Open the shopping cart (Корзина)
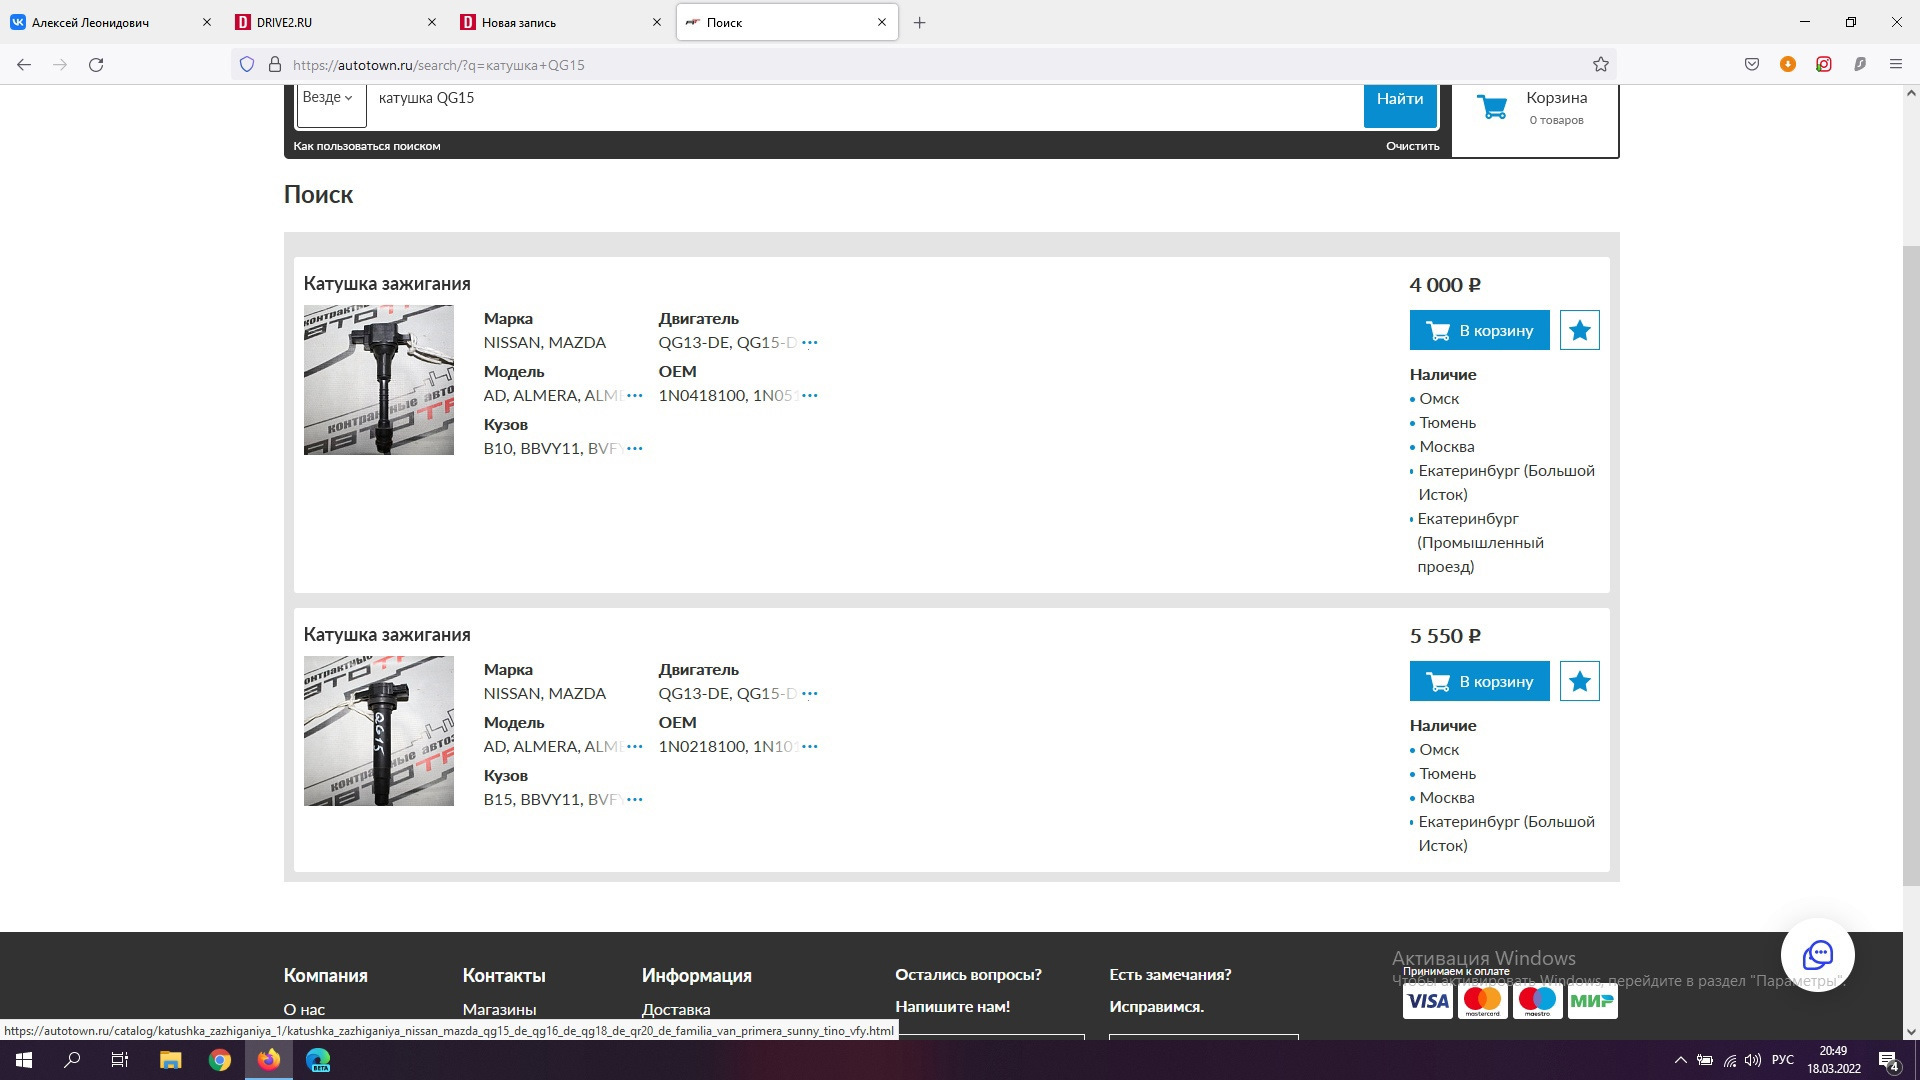This screenshot has width=1920, height=1080. coord(1535,107)
